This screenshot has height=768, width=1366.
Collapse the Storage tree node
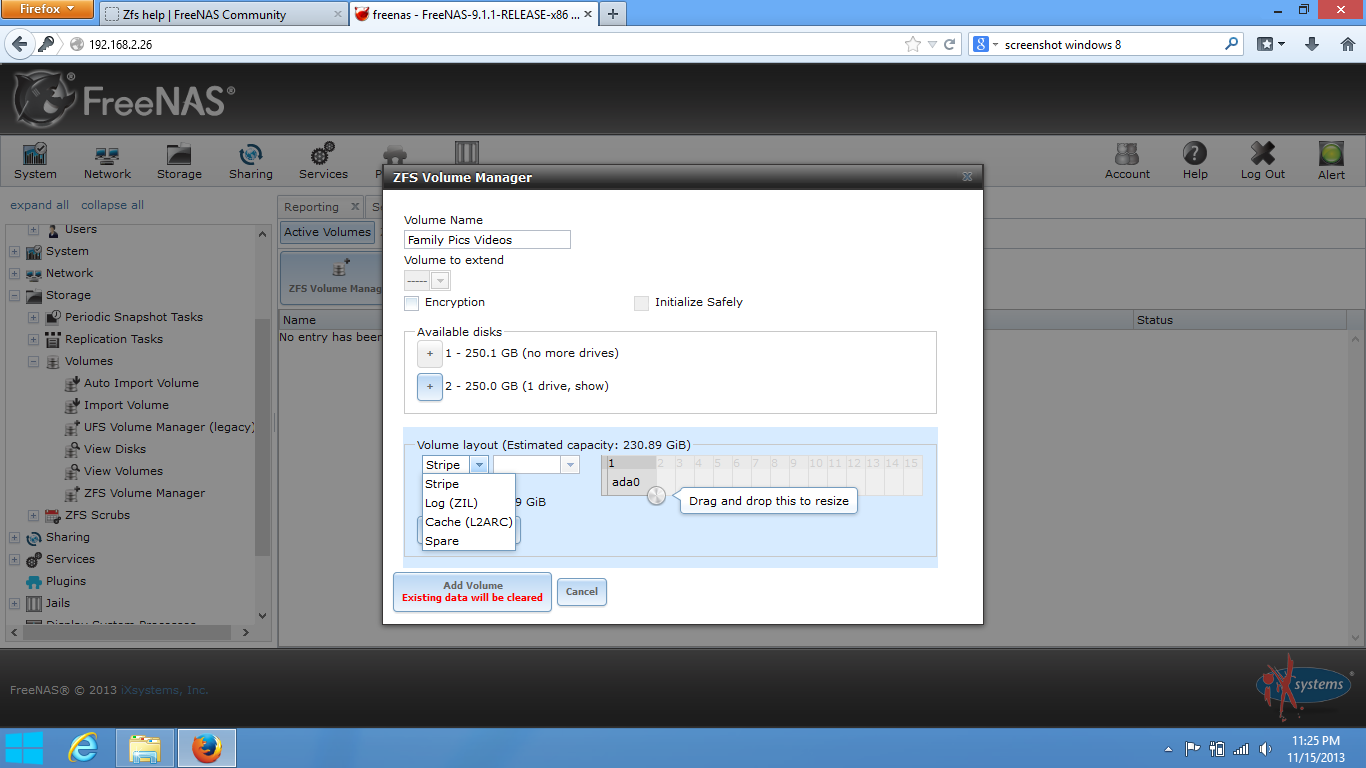14,295
